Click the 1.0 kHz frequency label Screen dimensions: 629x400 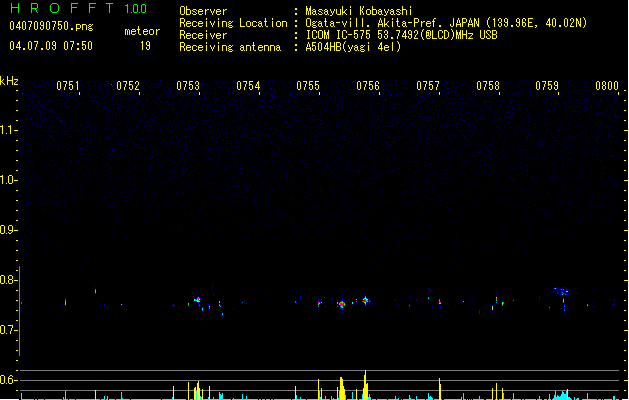[8, 180]
